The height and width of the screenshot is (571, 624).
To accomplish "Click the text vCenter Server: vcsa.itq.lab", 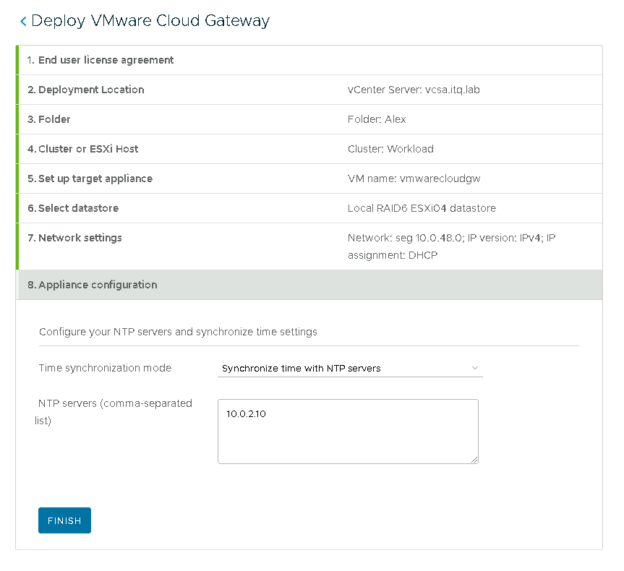I will (x=413, y=90).
